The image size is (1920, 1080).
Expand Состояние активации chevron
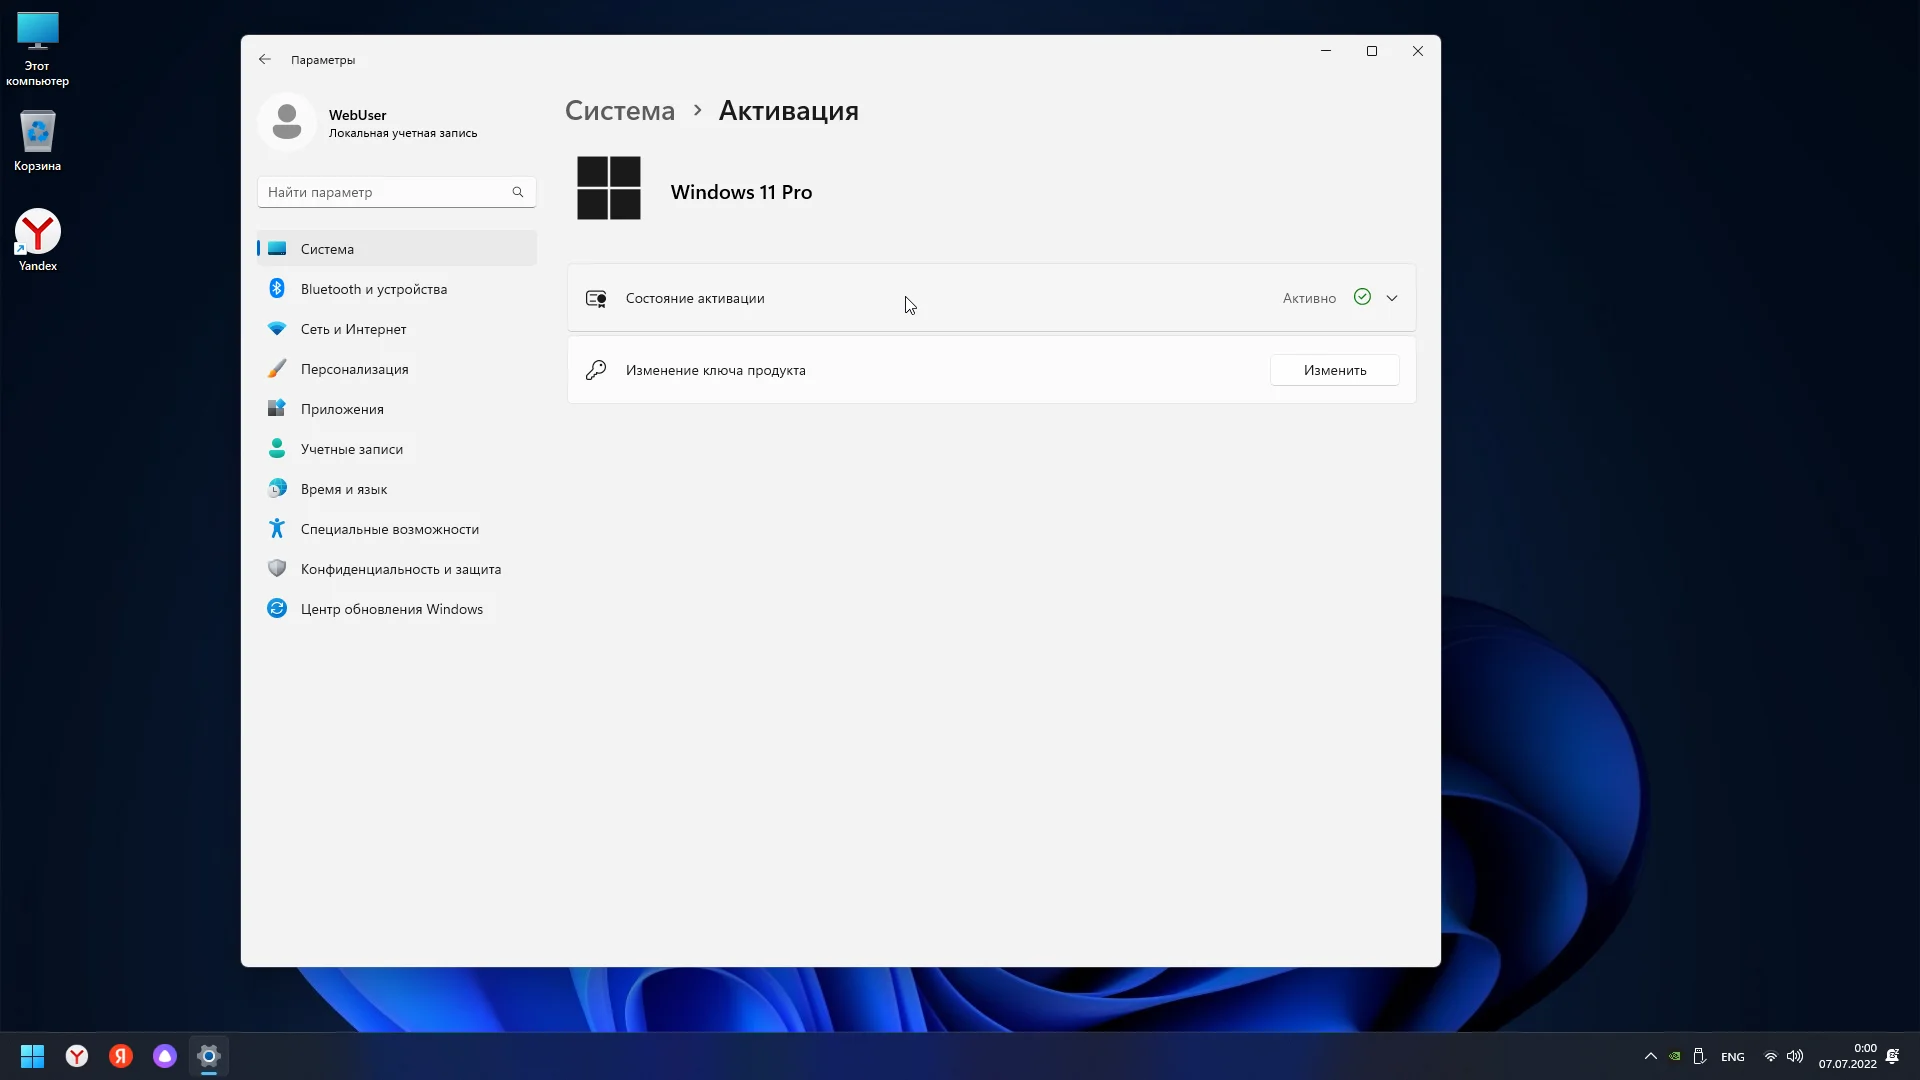(1392, 298)
